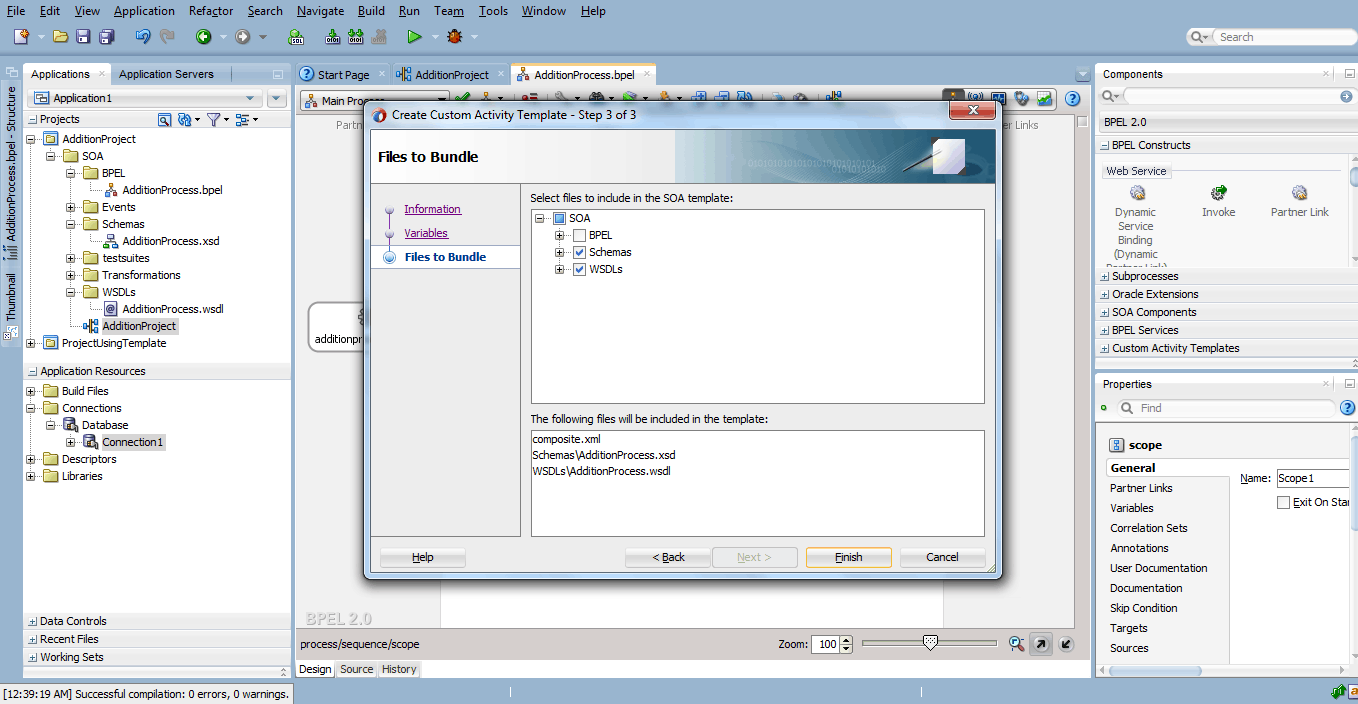
Task: Click the Projects panel filter funnel icon
Action: pyautogui.click(x=213, y=119)
